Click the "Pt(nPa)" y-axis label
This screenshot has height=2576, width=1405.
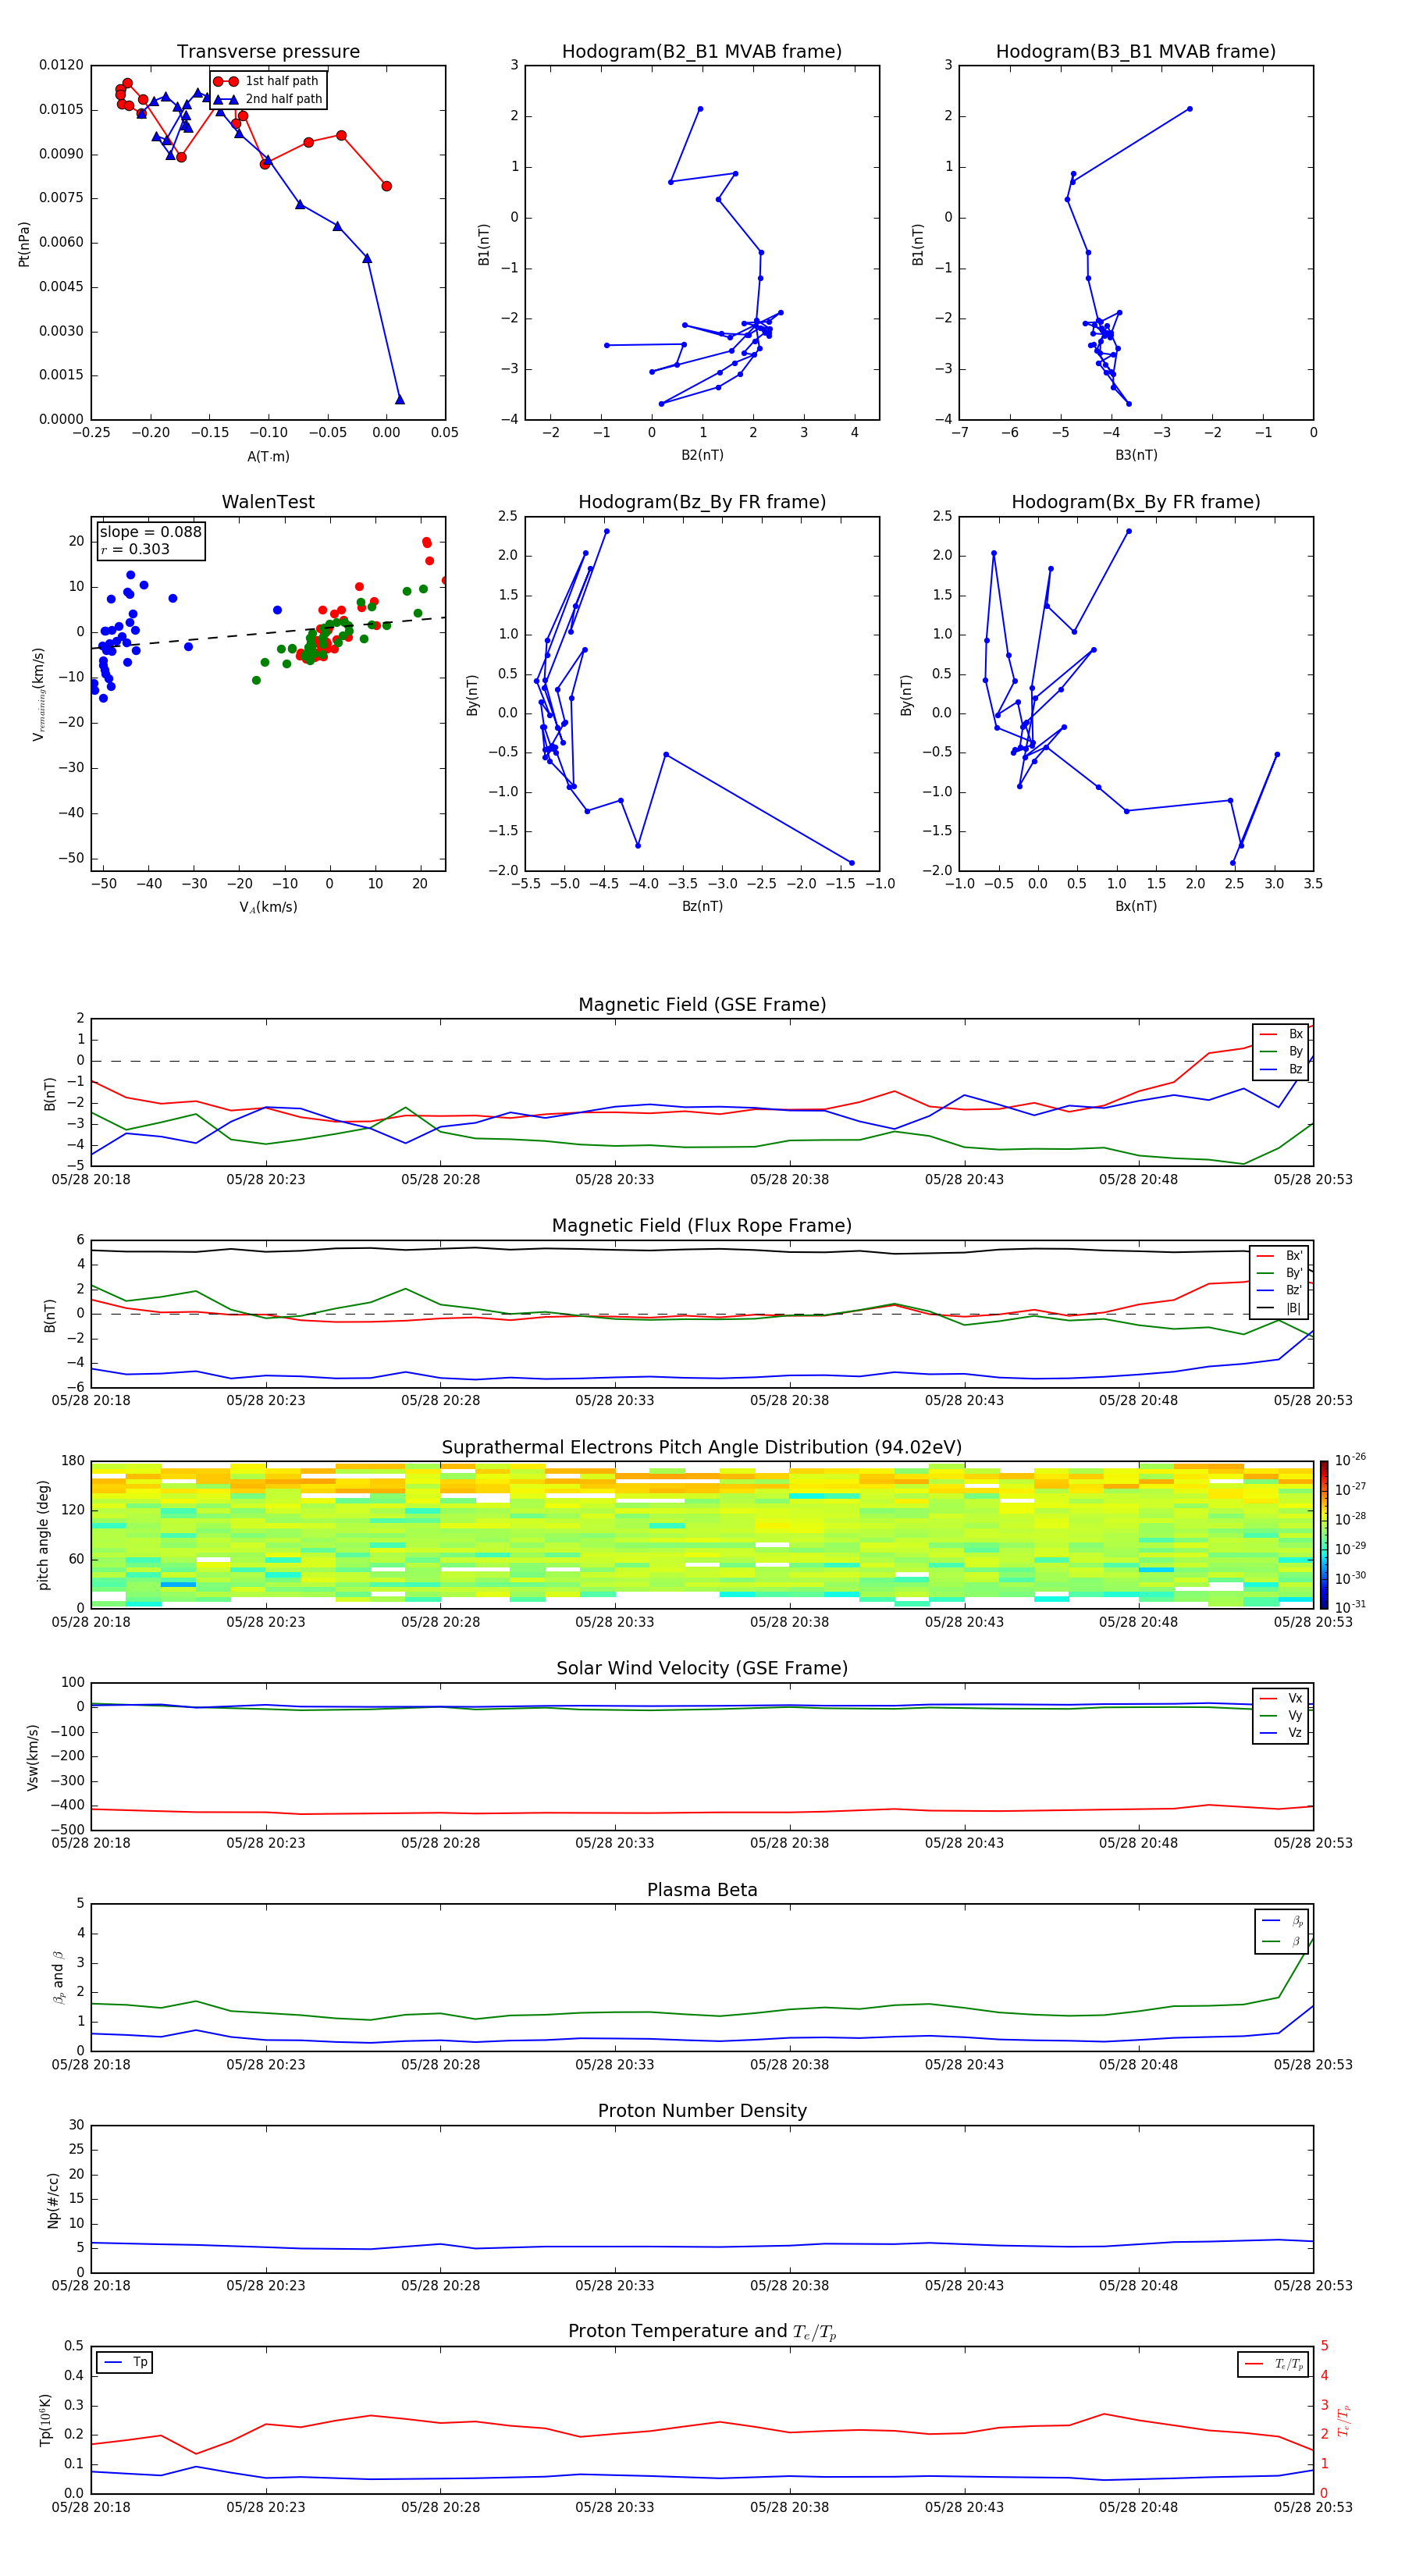[24, 244]
